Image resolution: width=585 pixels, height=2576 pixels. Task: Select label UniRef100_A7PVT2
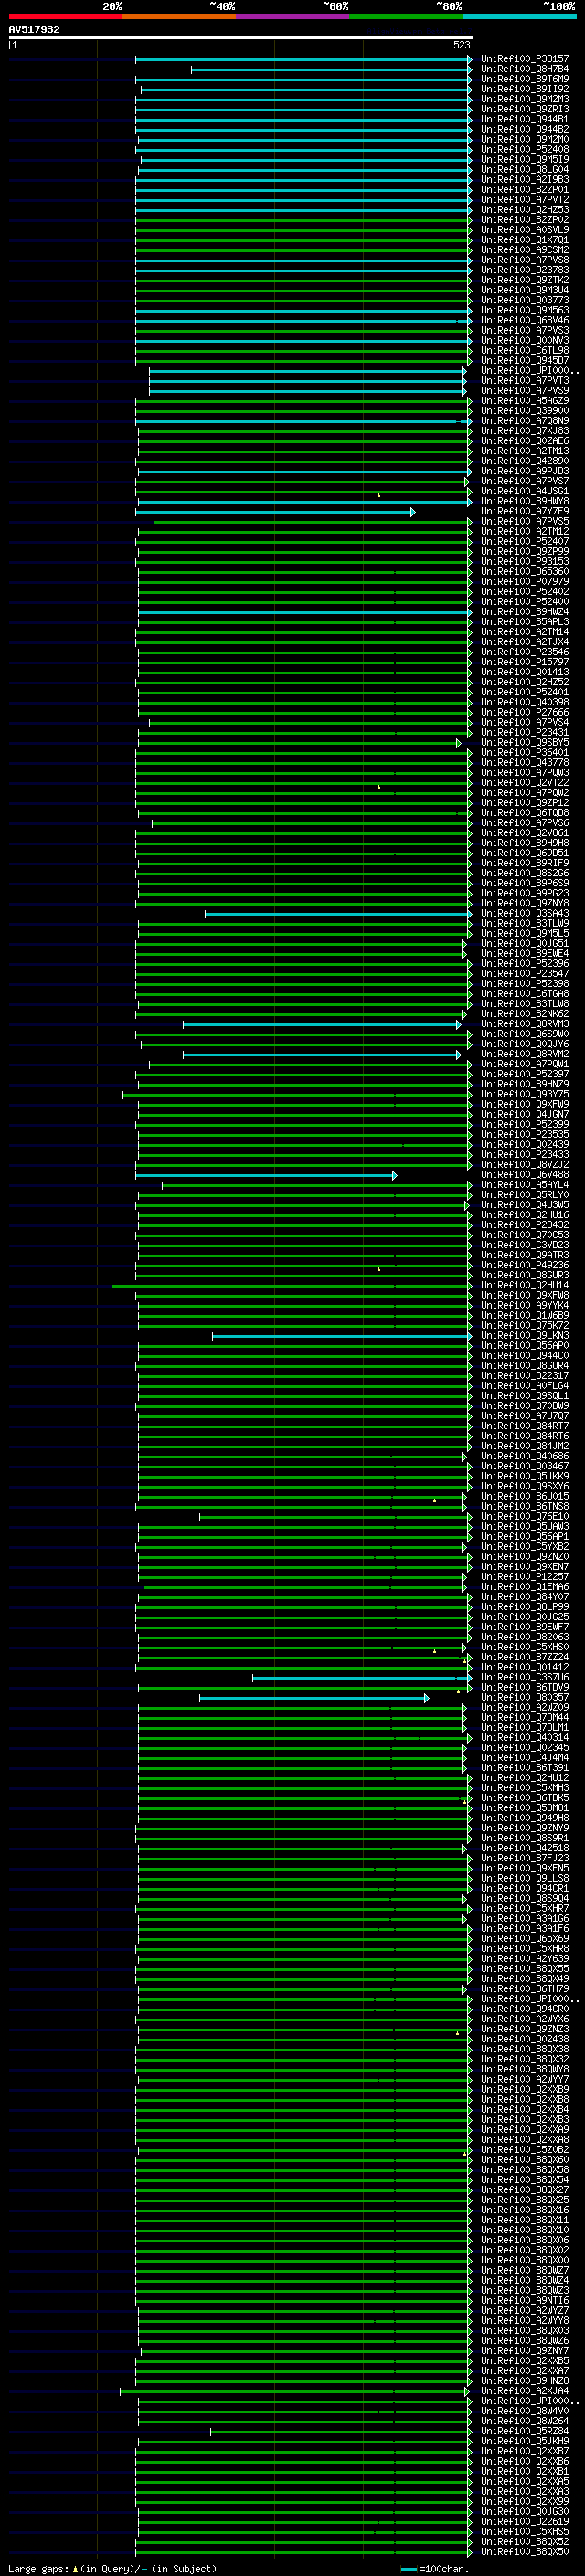524,199
